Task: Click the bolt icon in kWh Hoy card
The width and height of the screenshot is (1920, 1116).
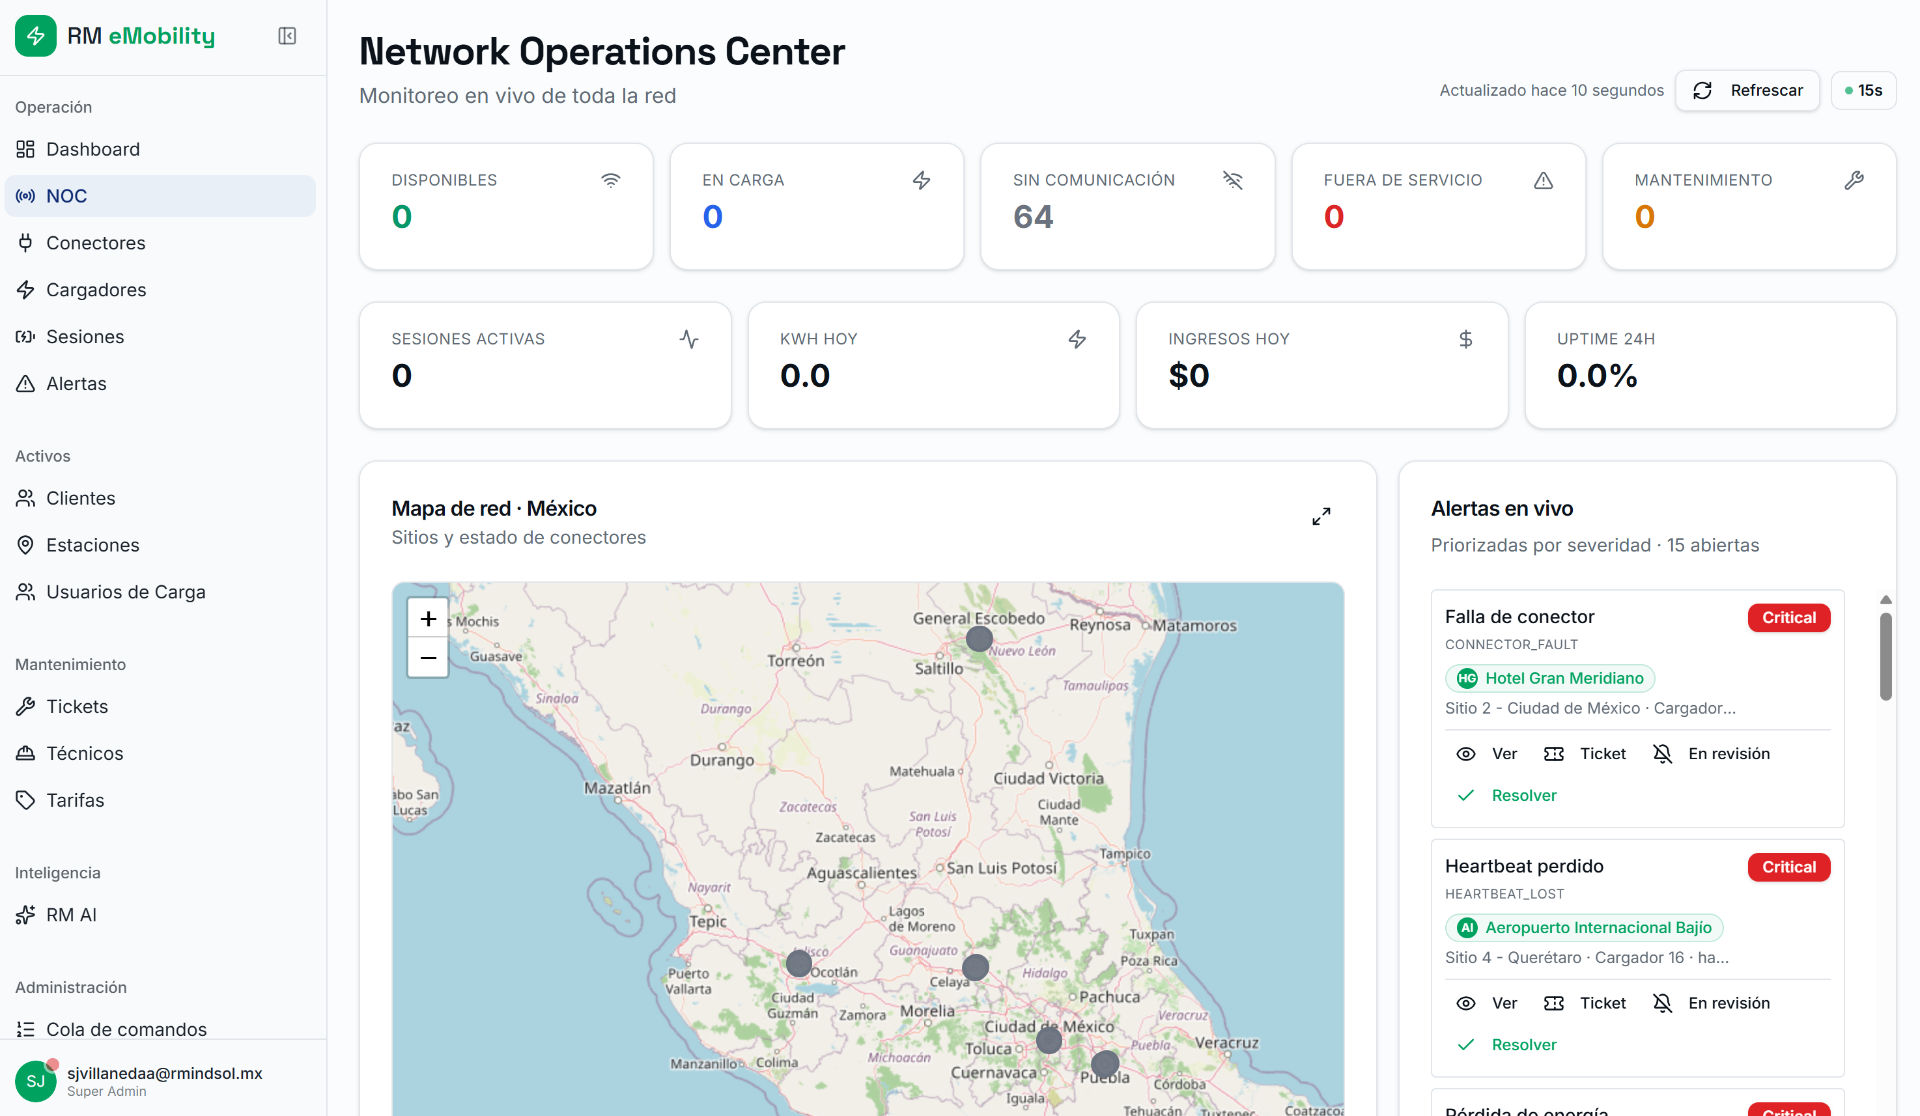Action: coord(1077,339)
